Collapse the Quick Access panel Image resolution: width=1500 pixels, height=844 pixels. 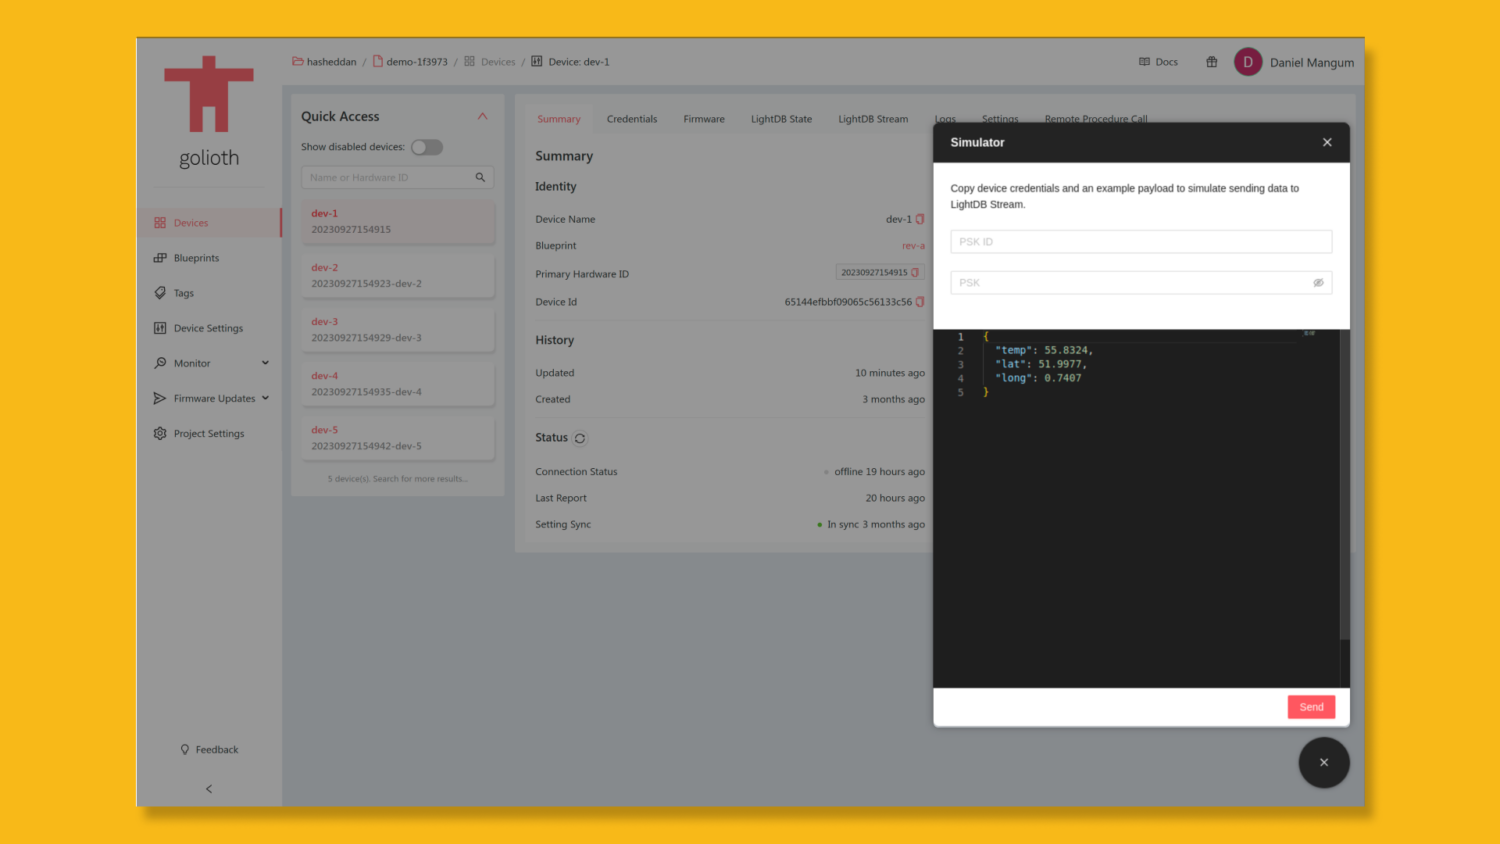pyautogui.click(x=482, y=116)
